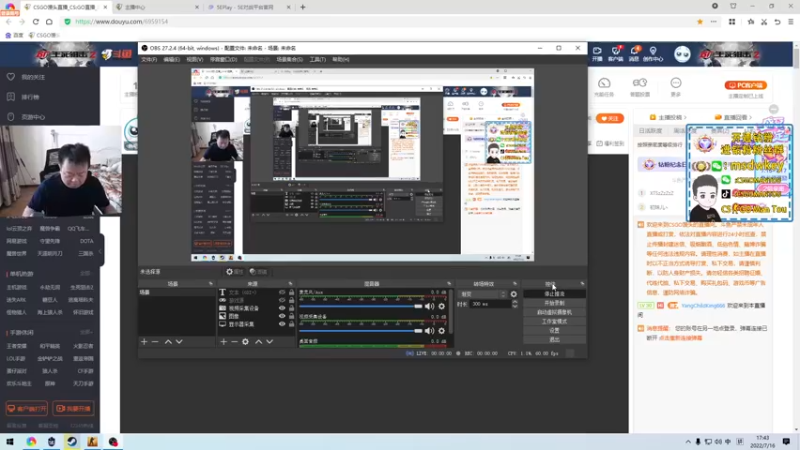
Task: Move scene up with the up arrow in Scenes panel
Action: coord(168,342)
